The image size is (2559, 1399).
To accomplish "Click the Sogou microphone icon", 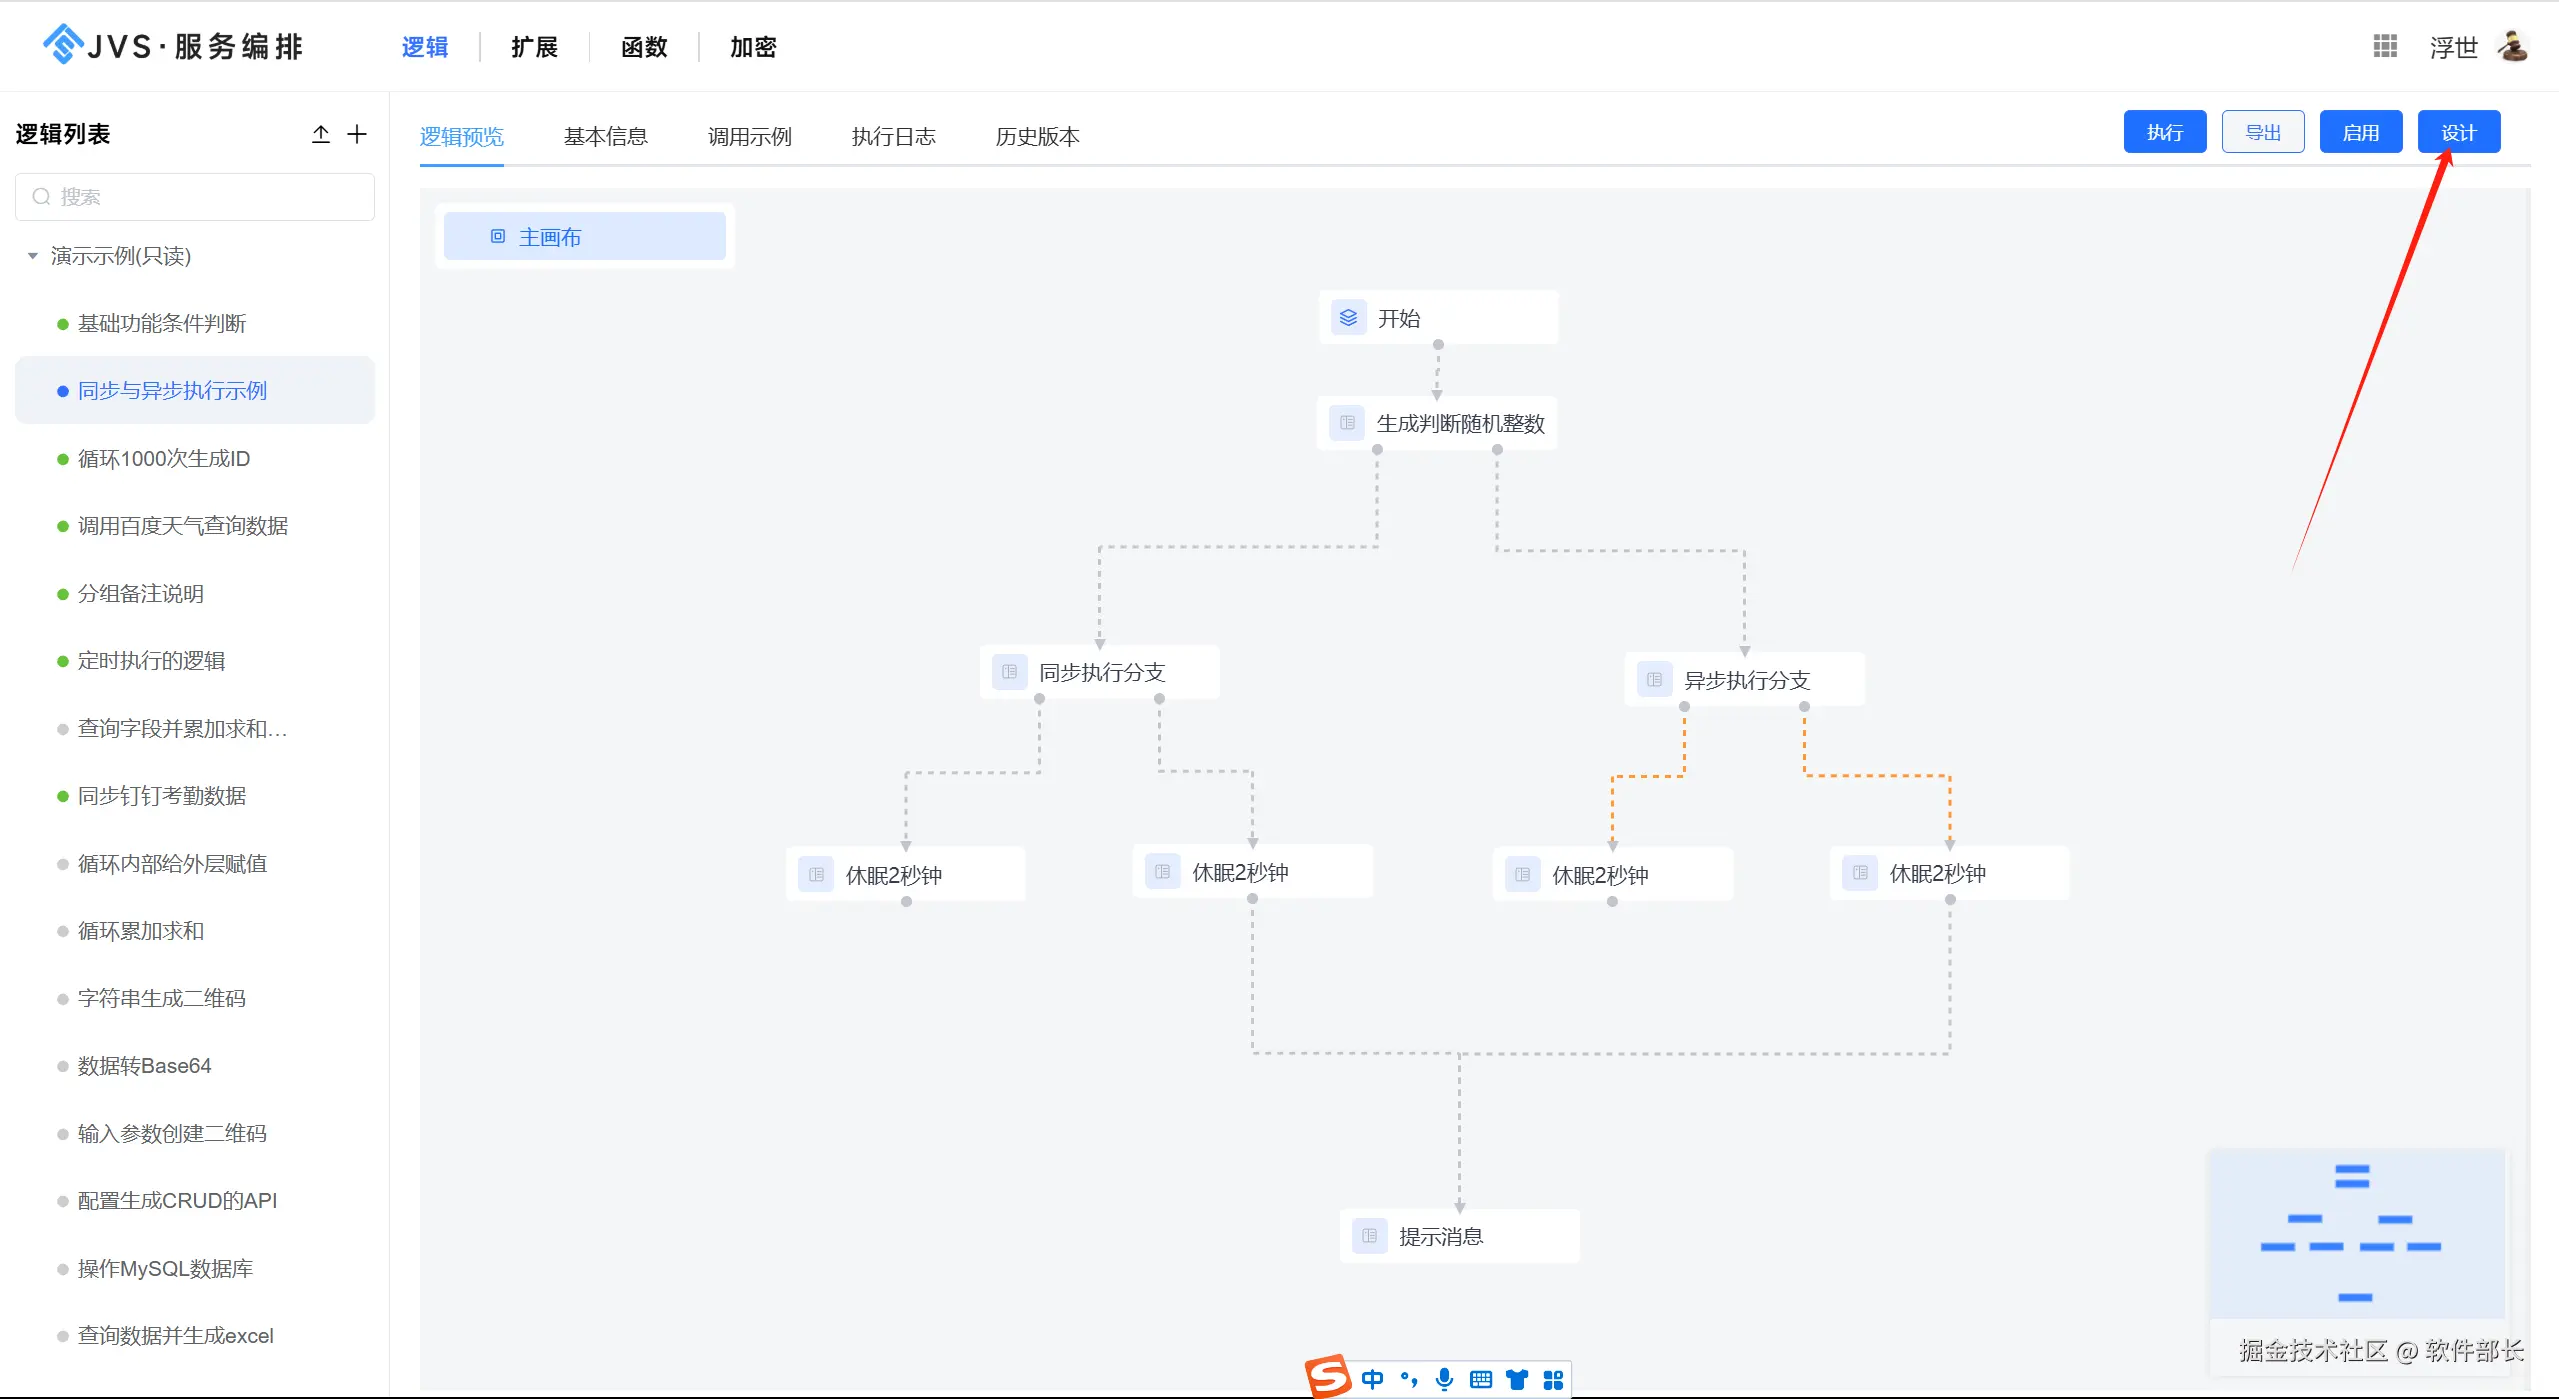I will pyautogui.click(x=1444, y=1380).
